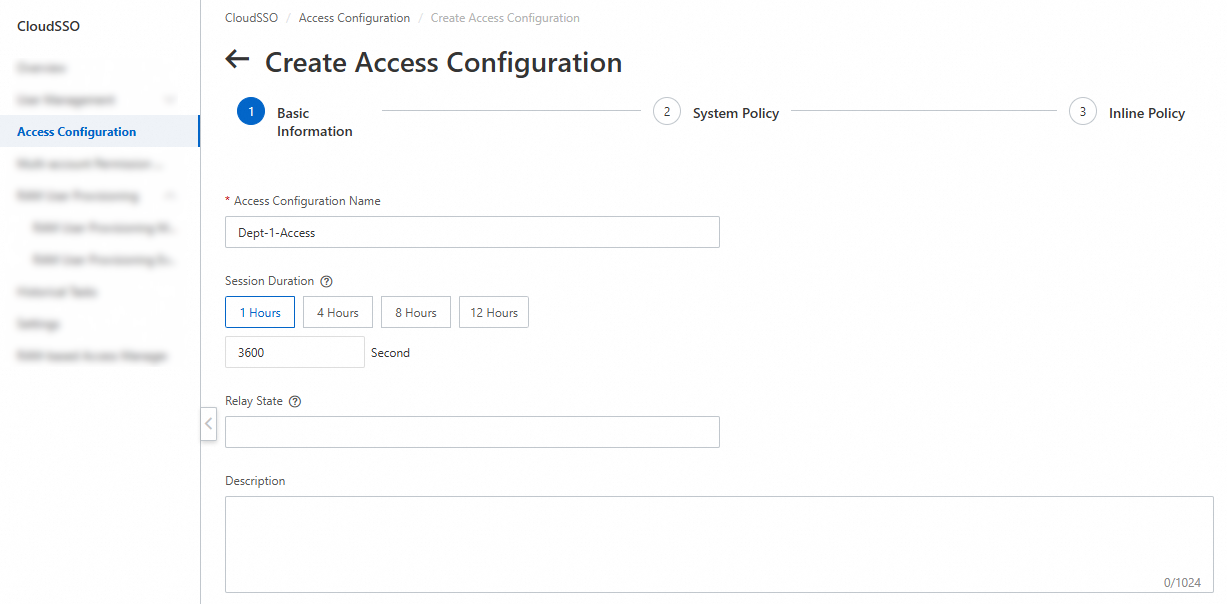This screenshot has height=604, width=1227.
Task: Click the Access Configuration breadcrumb link
Action: [354, 18]
